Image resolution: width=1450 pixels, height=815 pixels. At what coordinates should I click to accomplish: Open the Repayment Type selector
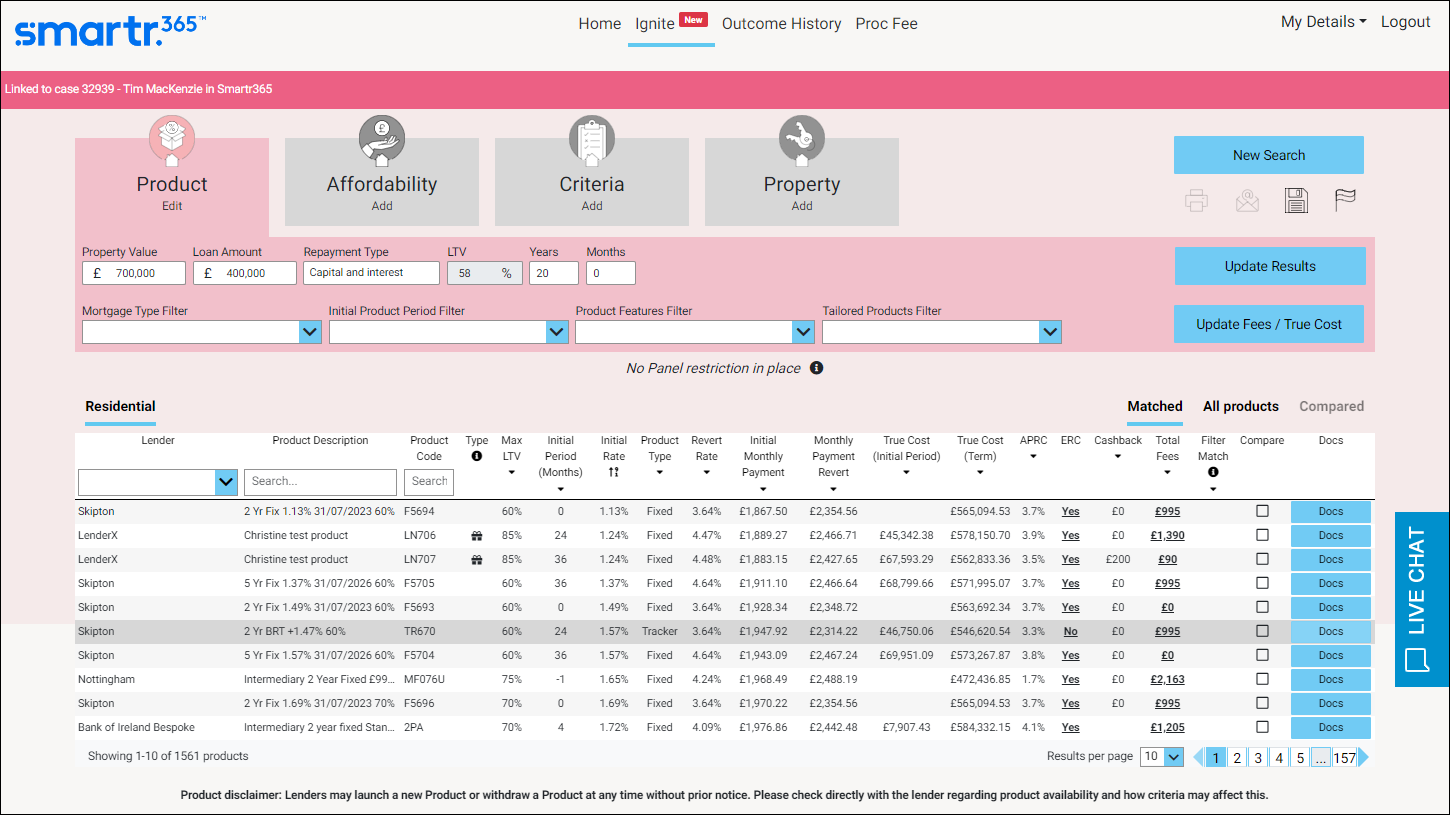pos(371,273)
